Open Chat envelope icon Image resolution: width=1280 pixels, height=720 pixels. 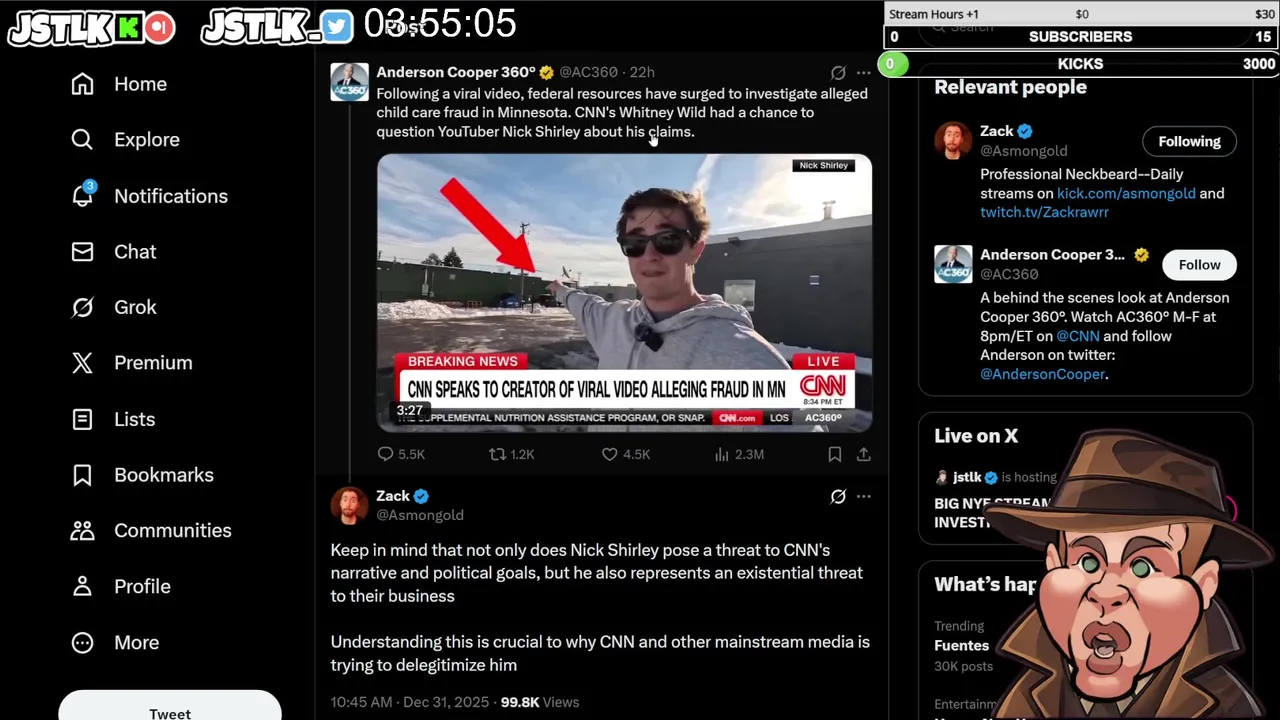tap(82, 252)
